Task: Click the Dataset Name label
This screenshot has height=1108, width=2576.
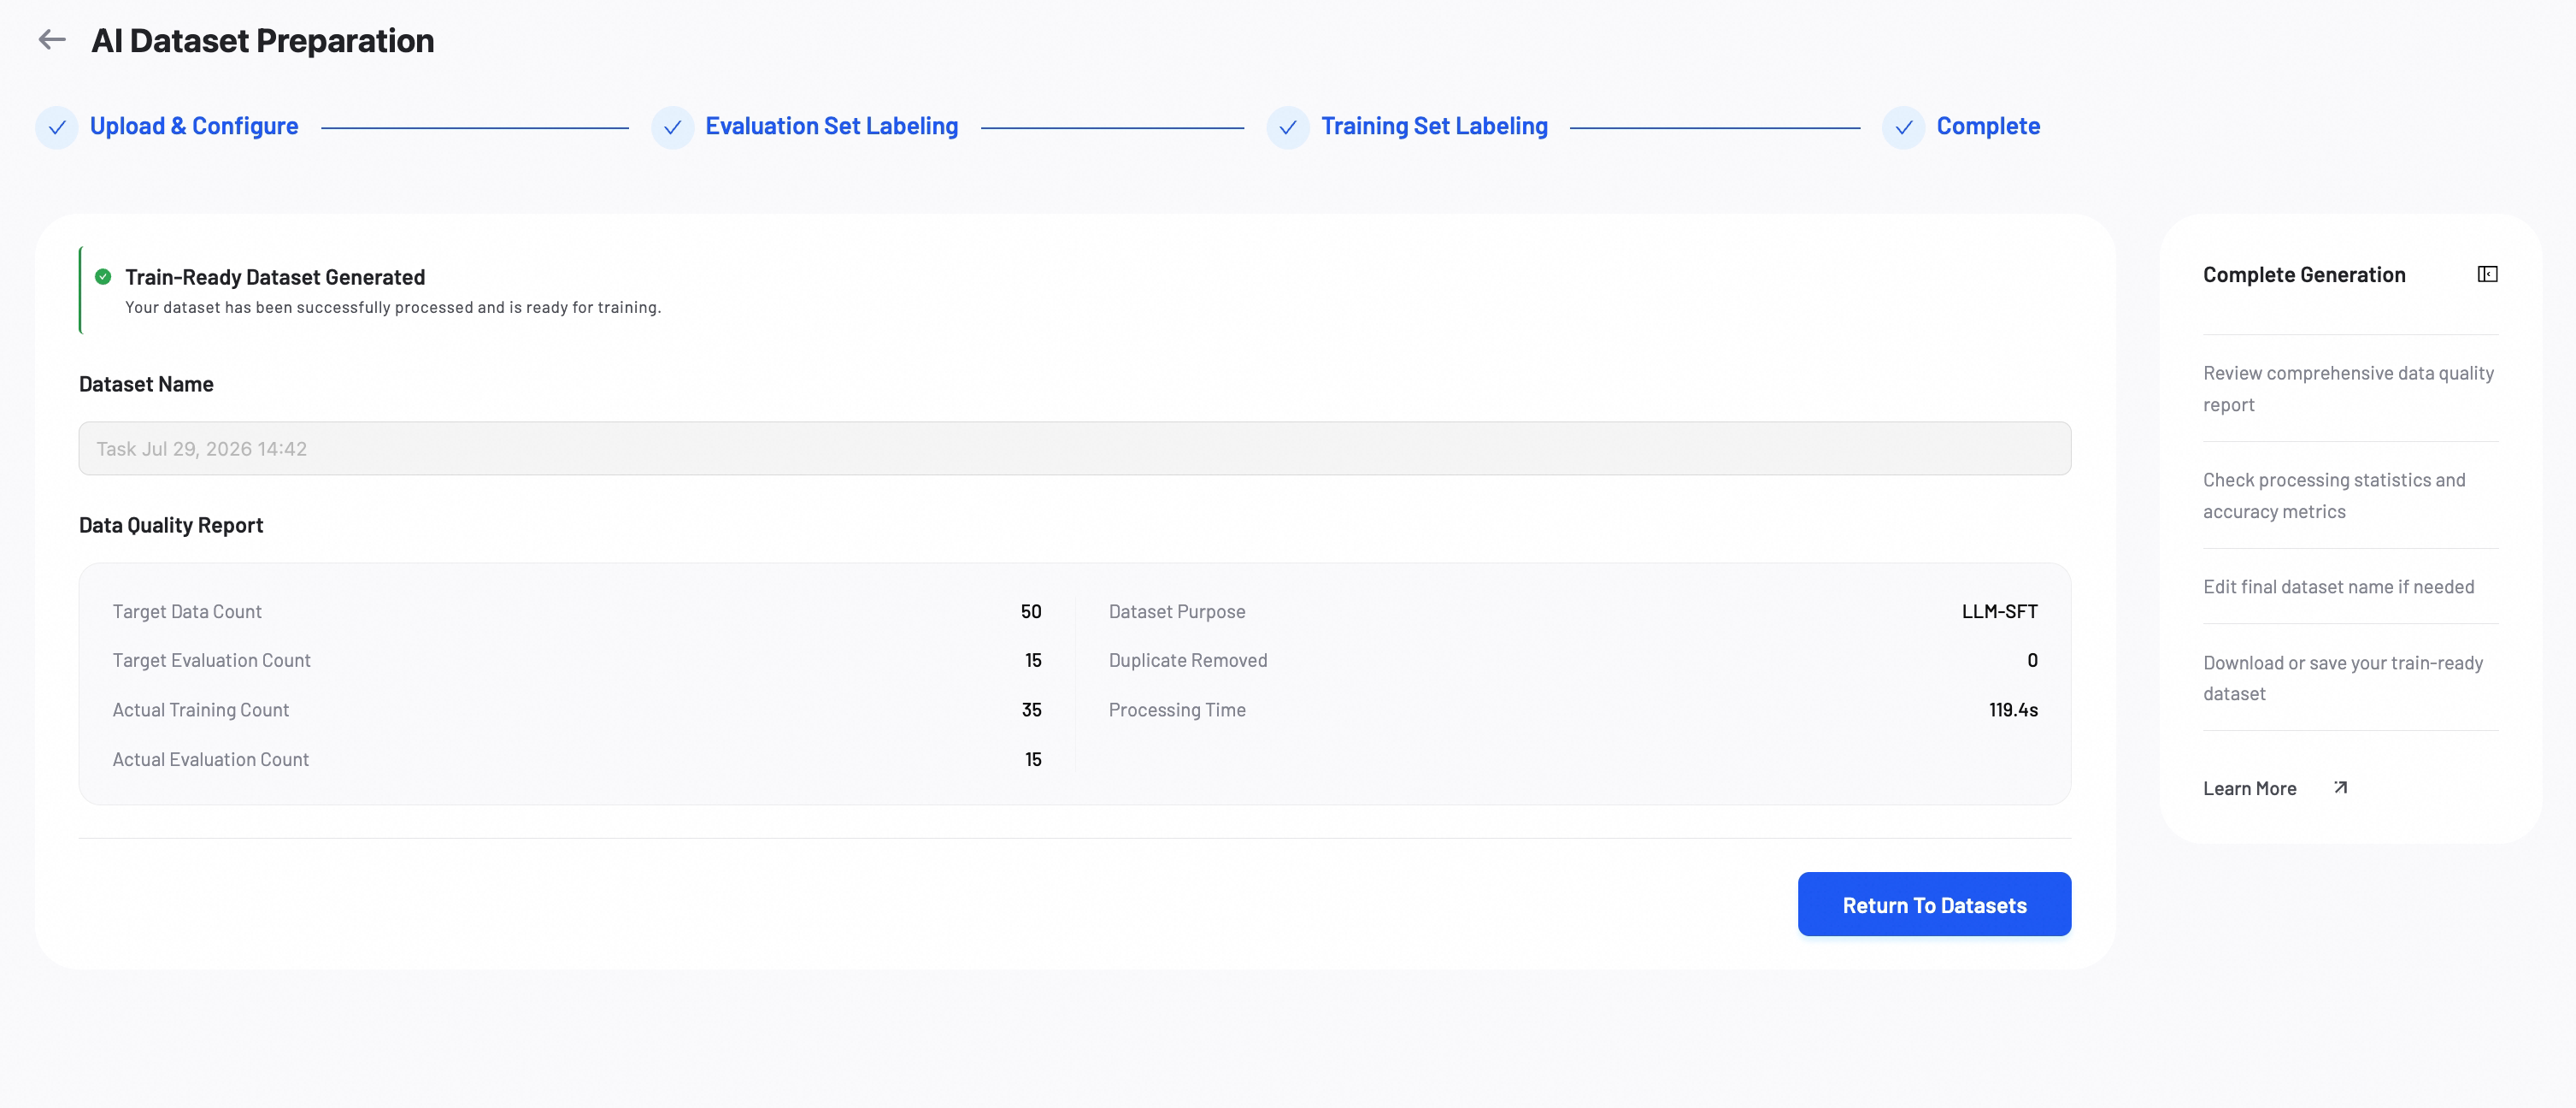Action: pyautogui.click(x=146, y=384)
